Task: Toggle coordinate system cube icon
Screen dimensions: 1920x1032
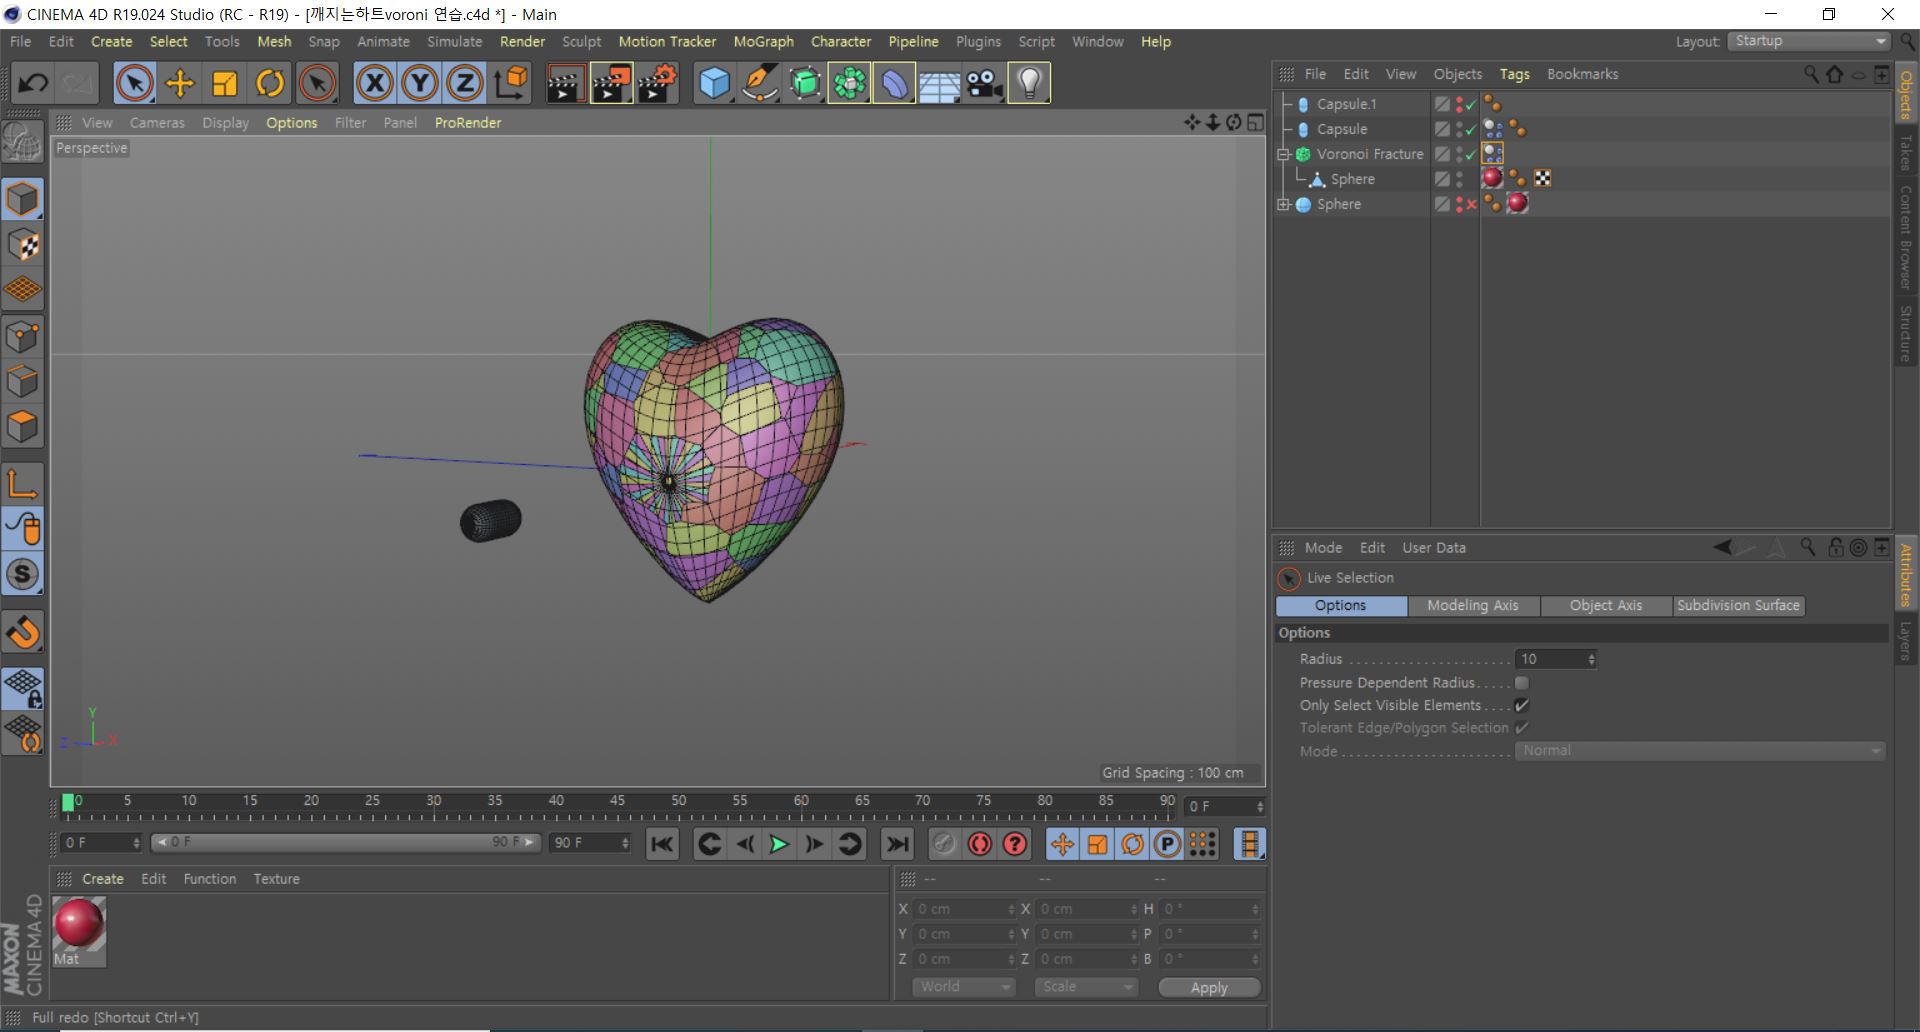Action: pyautogui.click(x=510, y=83)
